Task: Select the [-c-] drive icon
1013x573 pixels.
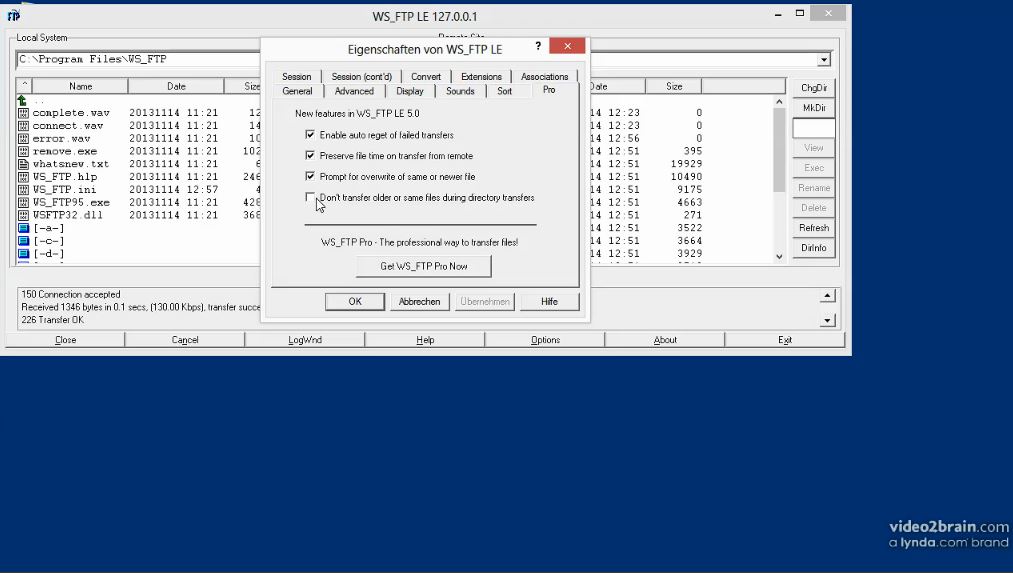Action: [x=23, y=241]
